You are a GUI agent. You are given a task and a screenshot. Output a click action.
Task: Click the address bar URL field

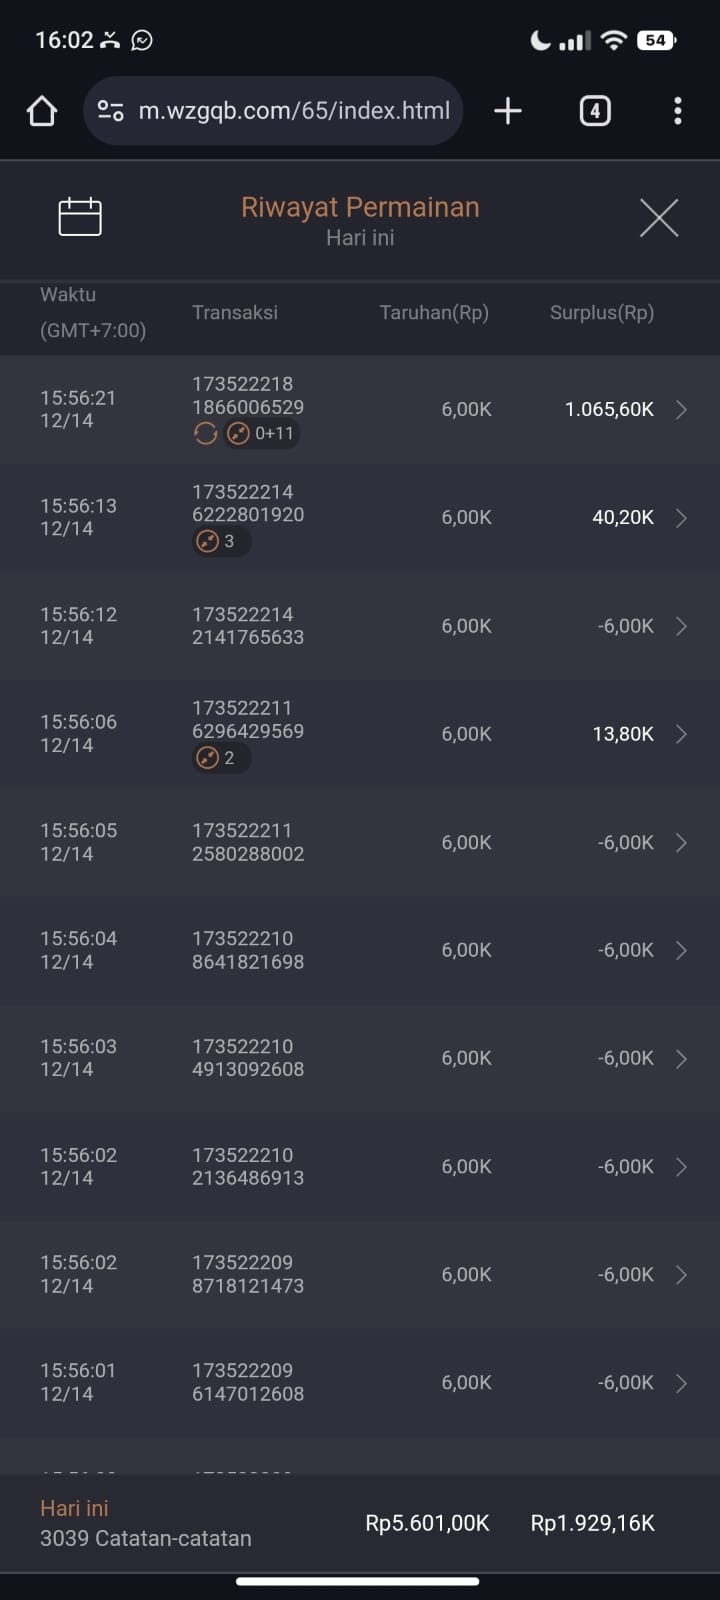click(x=294, y=111)
